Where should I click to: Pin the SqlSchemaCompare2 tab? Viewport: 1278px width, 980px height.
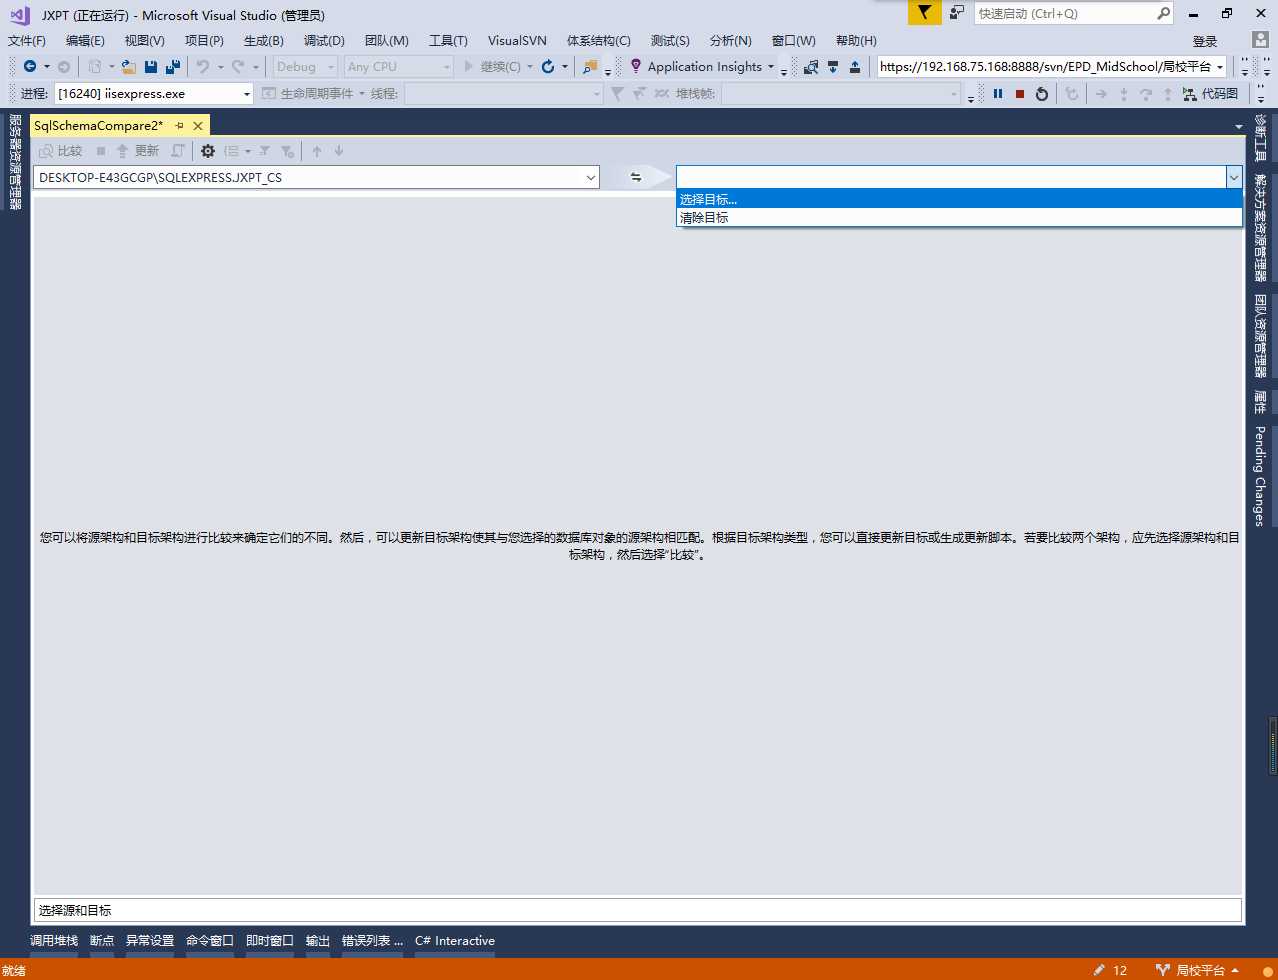pos(180,126)
